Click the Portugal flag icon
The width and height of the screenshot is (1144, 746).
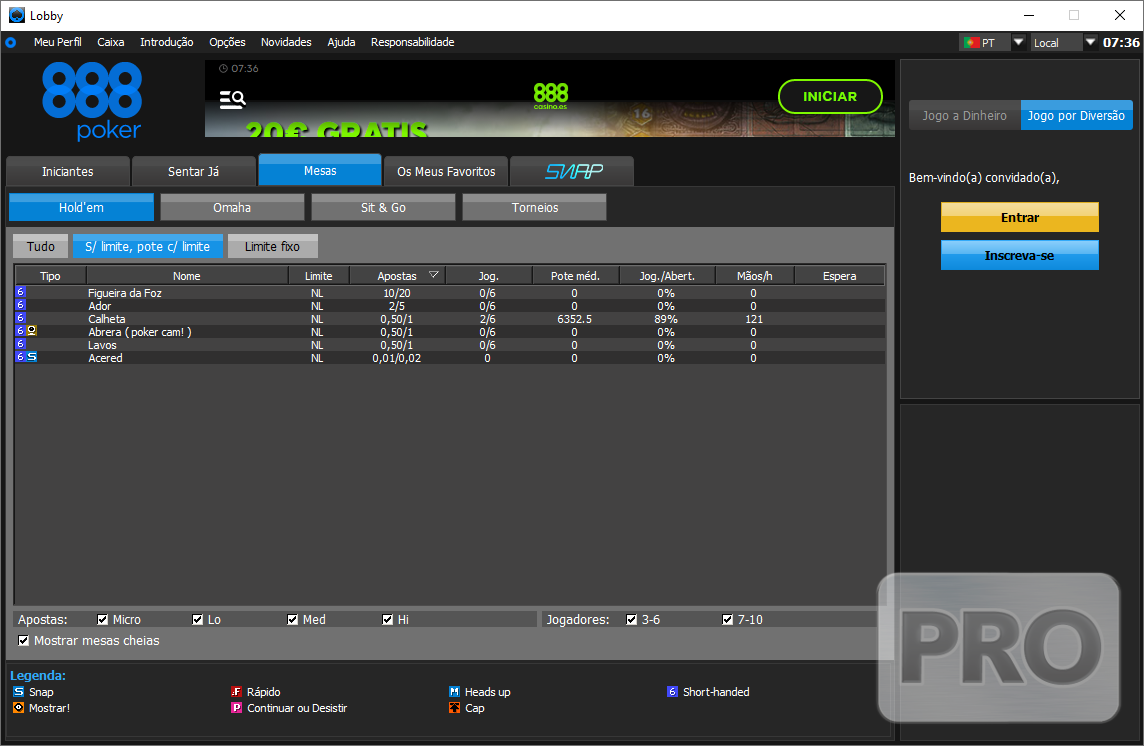click(971, 42)
